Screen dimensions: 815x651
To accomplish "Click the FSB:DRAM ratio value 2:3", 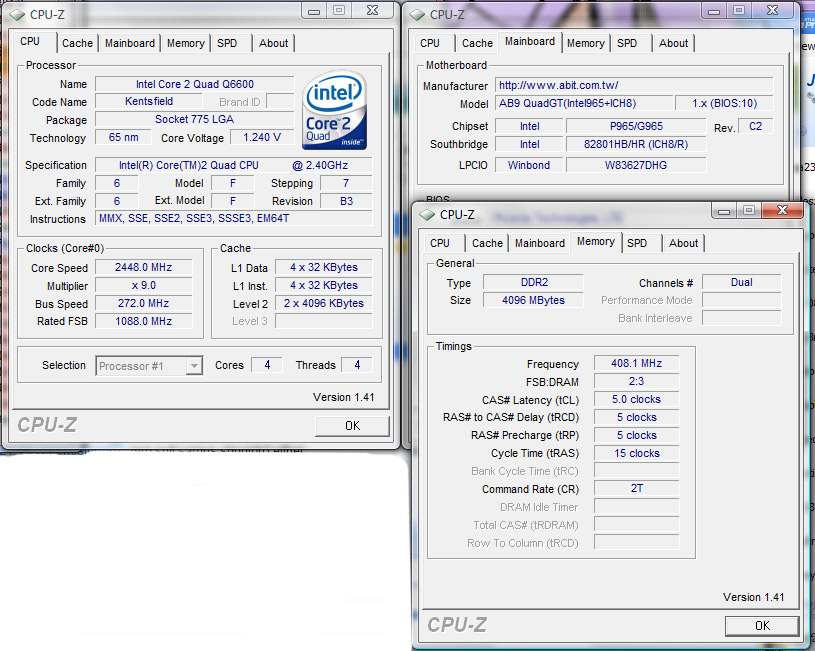I will [x=636, y=381].
